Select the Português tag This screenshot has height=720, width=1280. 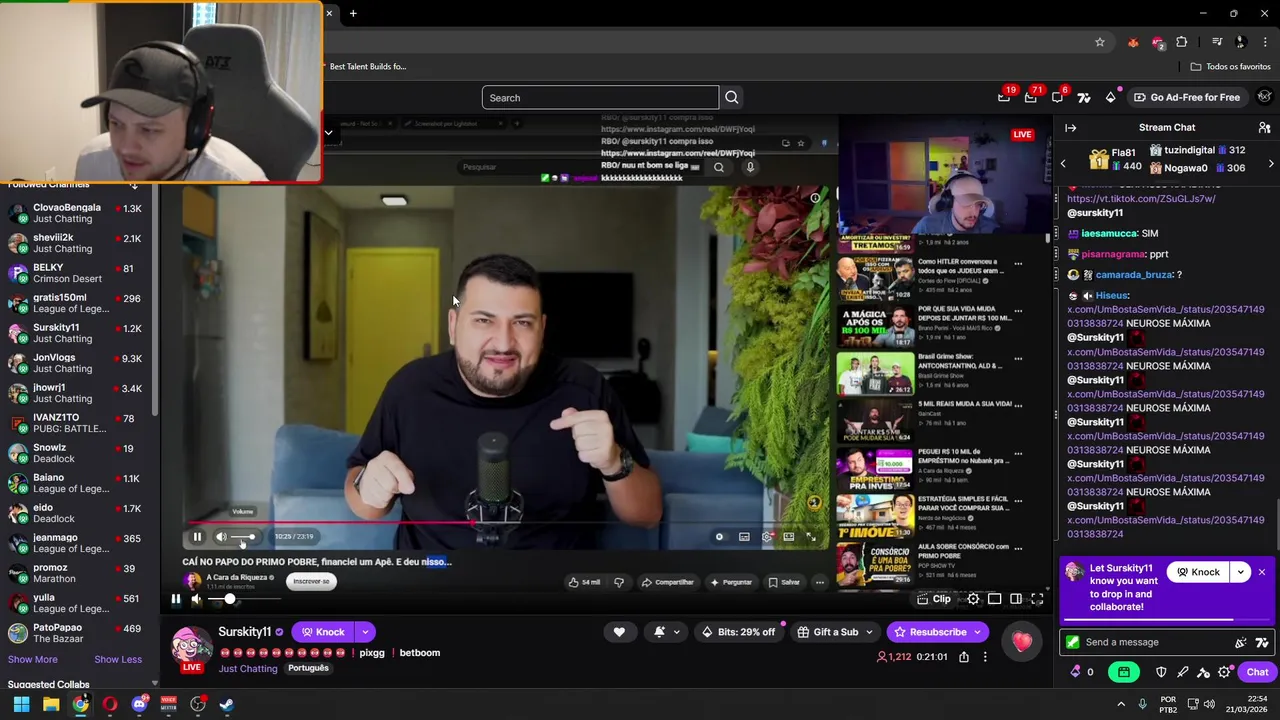point(308,668)
